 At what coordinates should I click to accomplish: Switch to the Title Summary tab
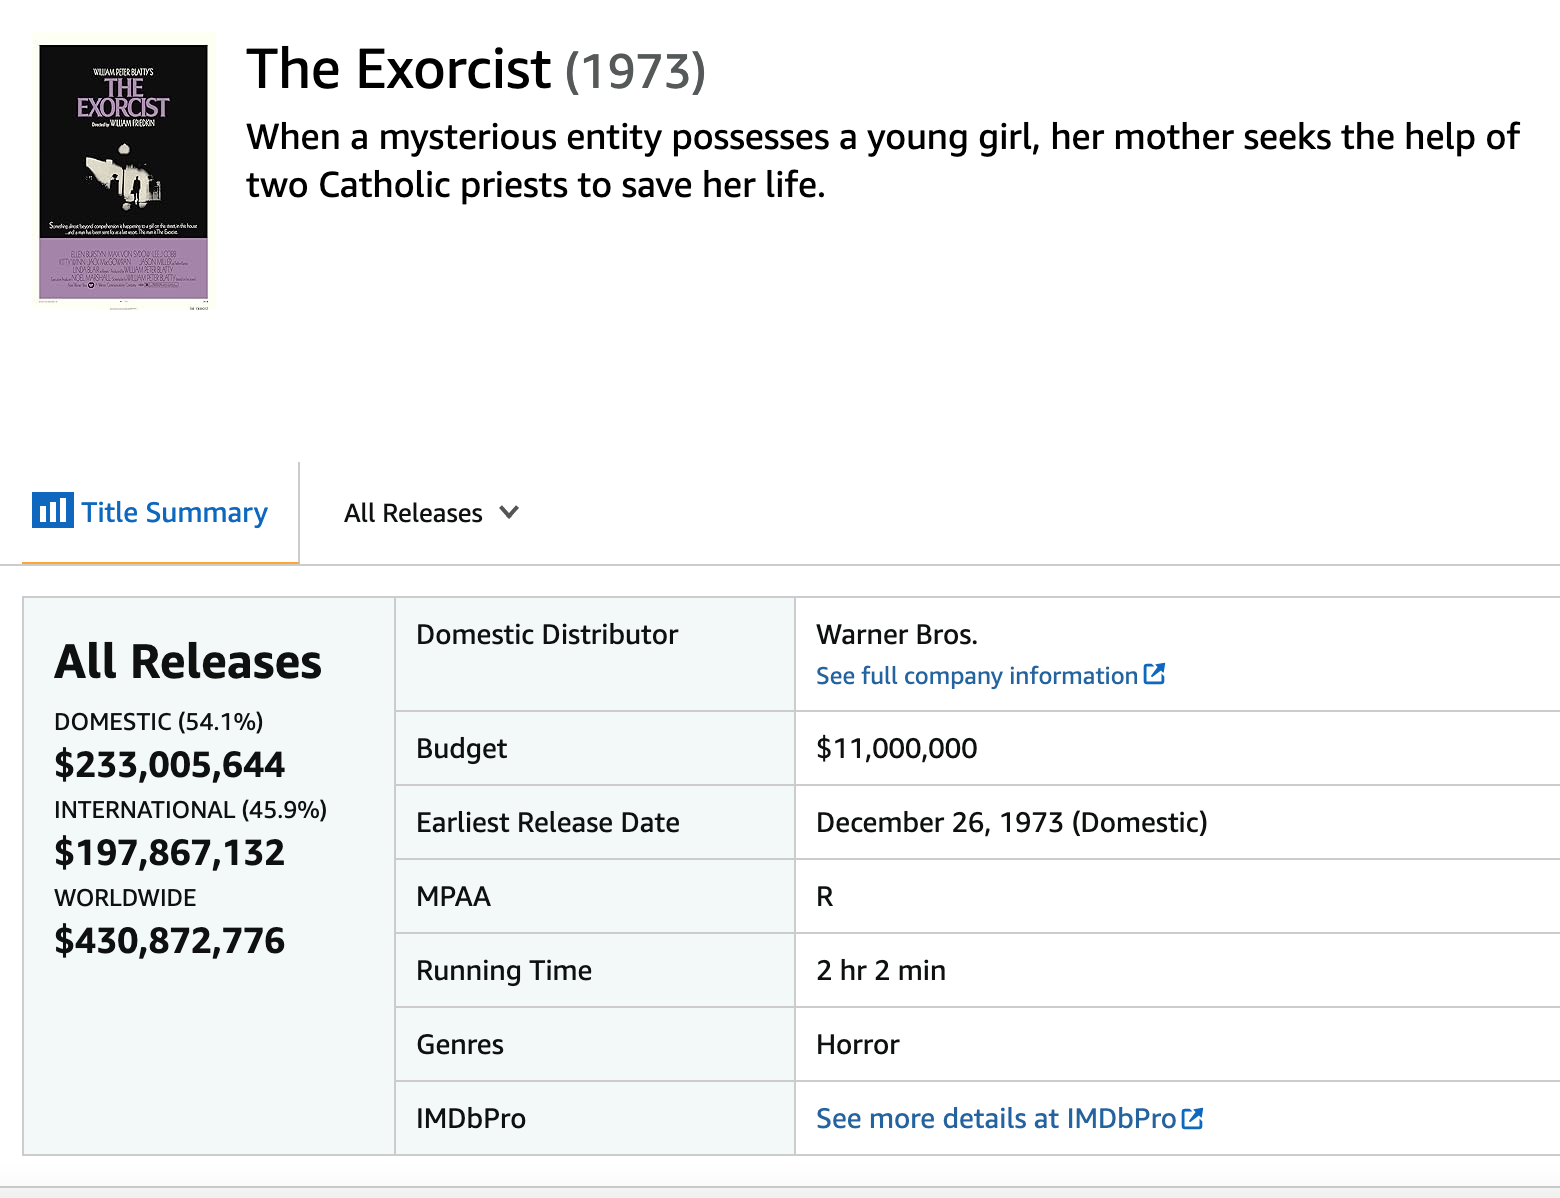[150, 512]
